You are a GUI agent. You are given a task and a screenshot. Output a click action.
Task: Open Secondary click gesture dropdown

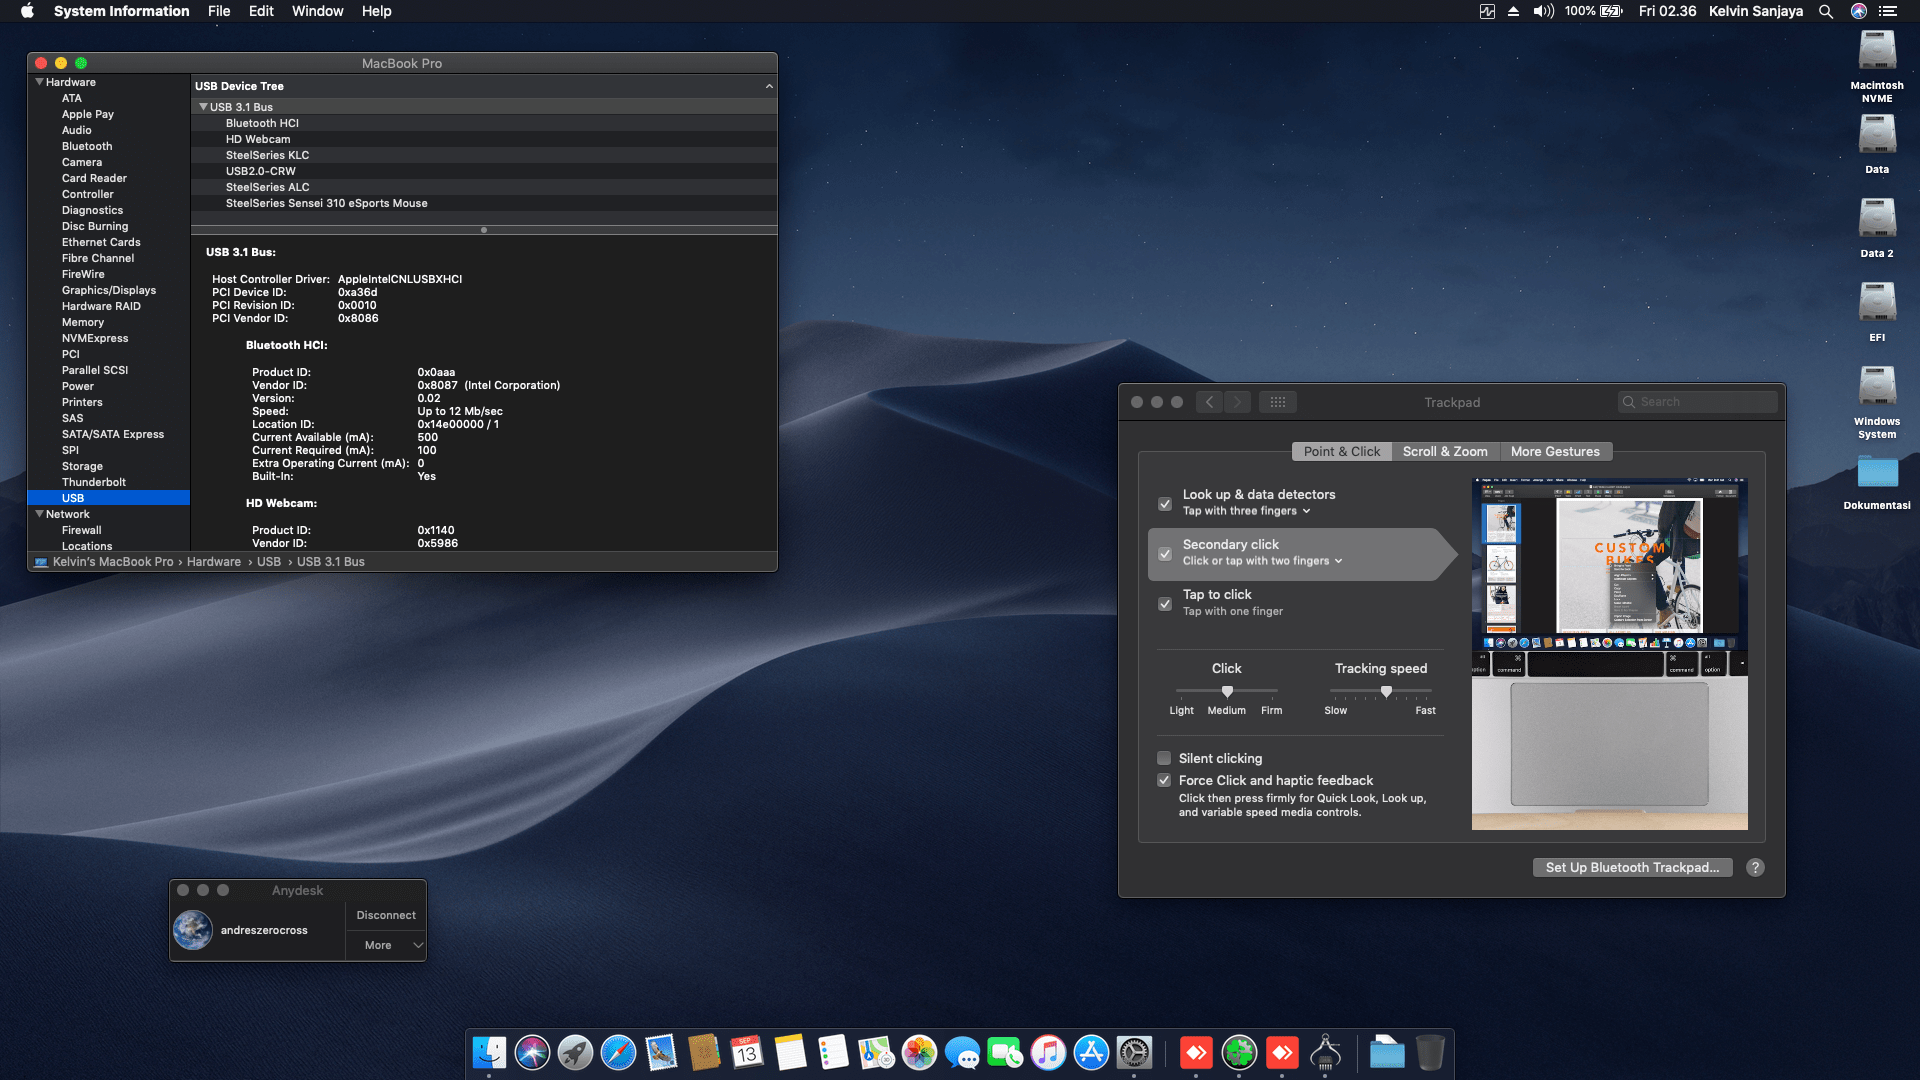pos(1262,561)
